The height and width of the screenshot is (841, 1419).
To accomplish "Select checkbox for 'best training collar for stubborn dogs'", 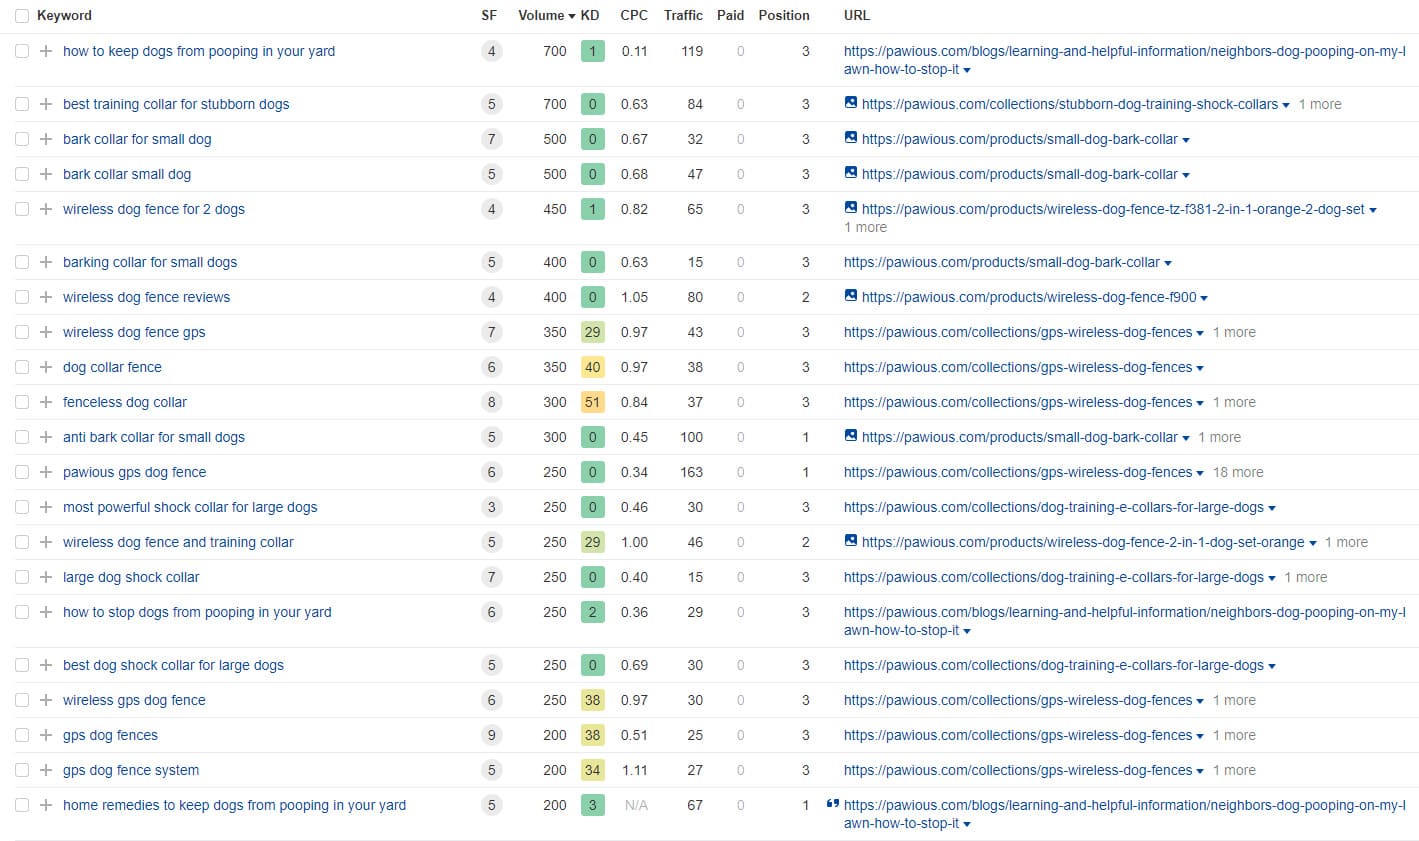I will tap(22, 104).
